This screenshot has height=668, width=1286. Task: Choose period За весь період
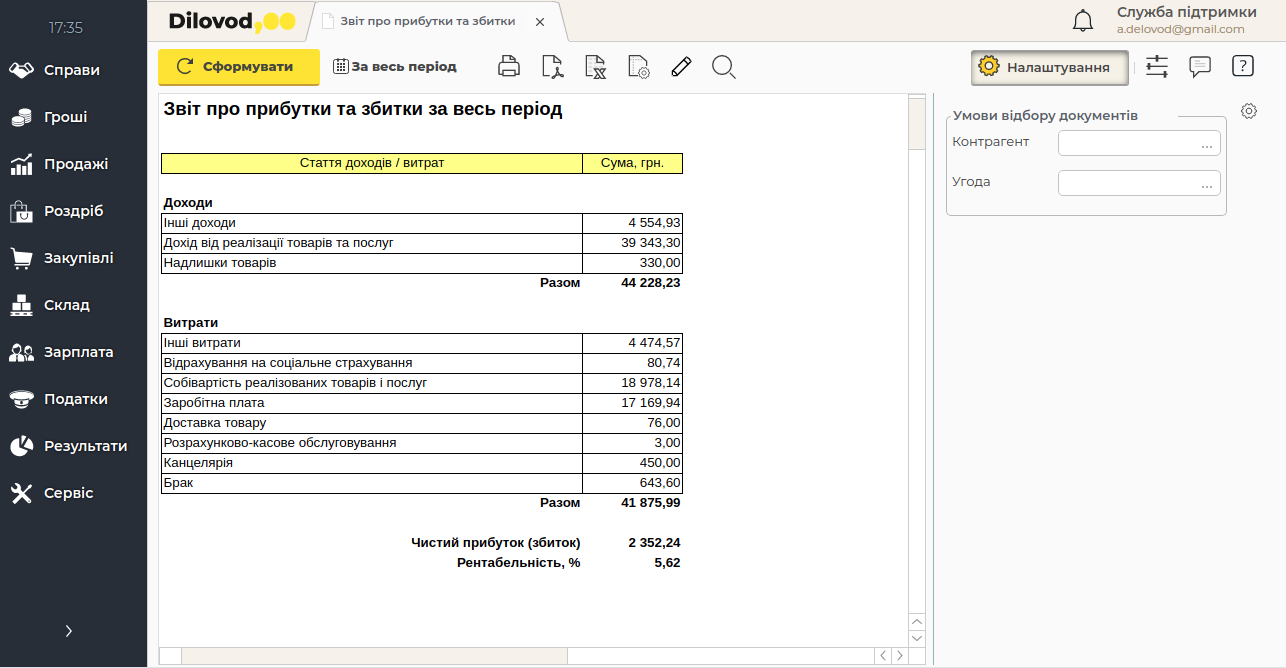395,67
